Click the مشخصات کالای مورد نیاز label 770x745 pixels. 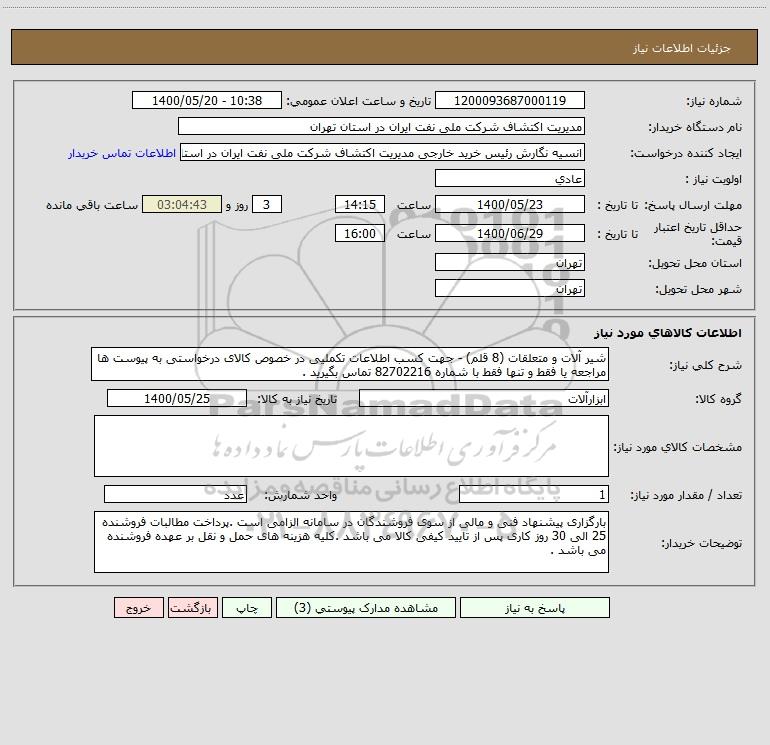678,447
